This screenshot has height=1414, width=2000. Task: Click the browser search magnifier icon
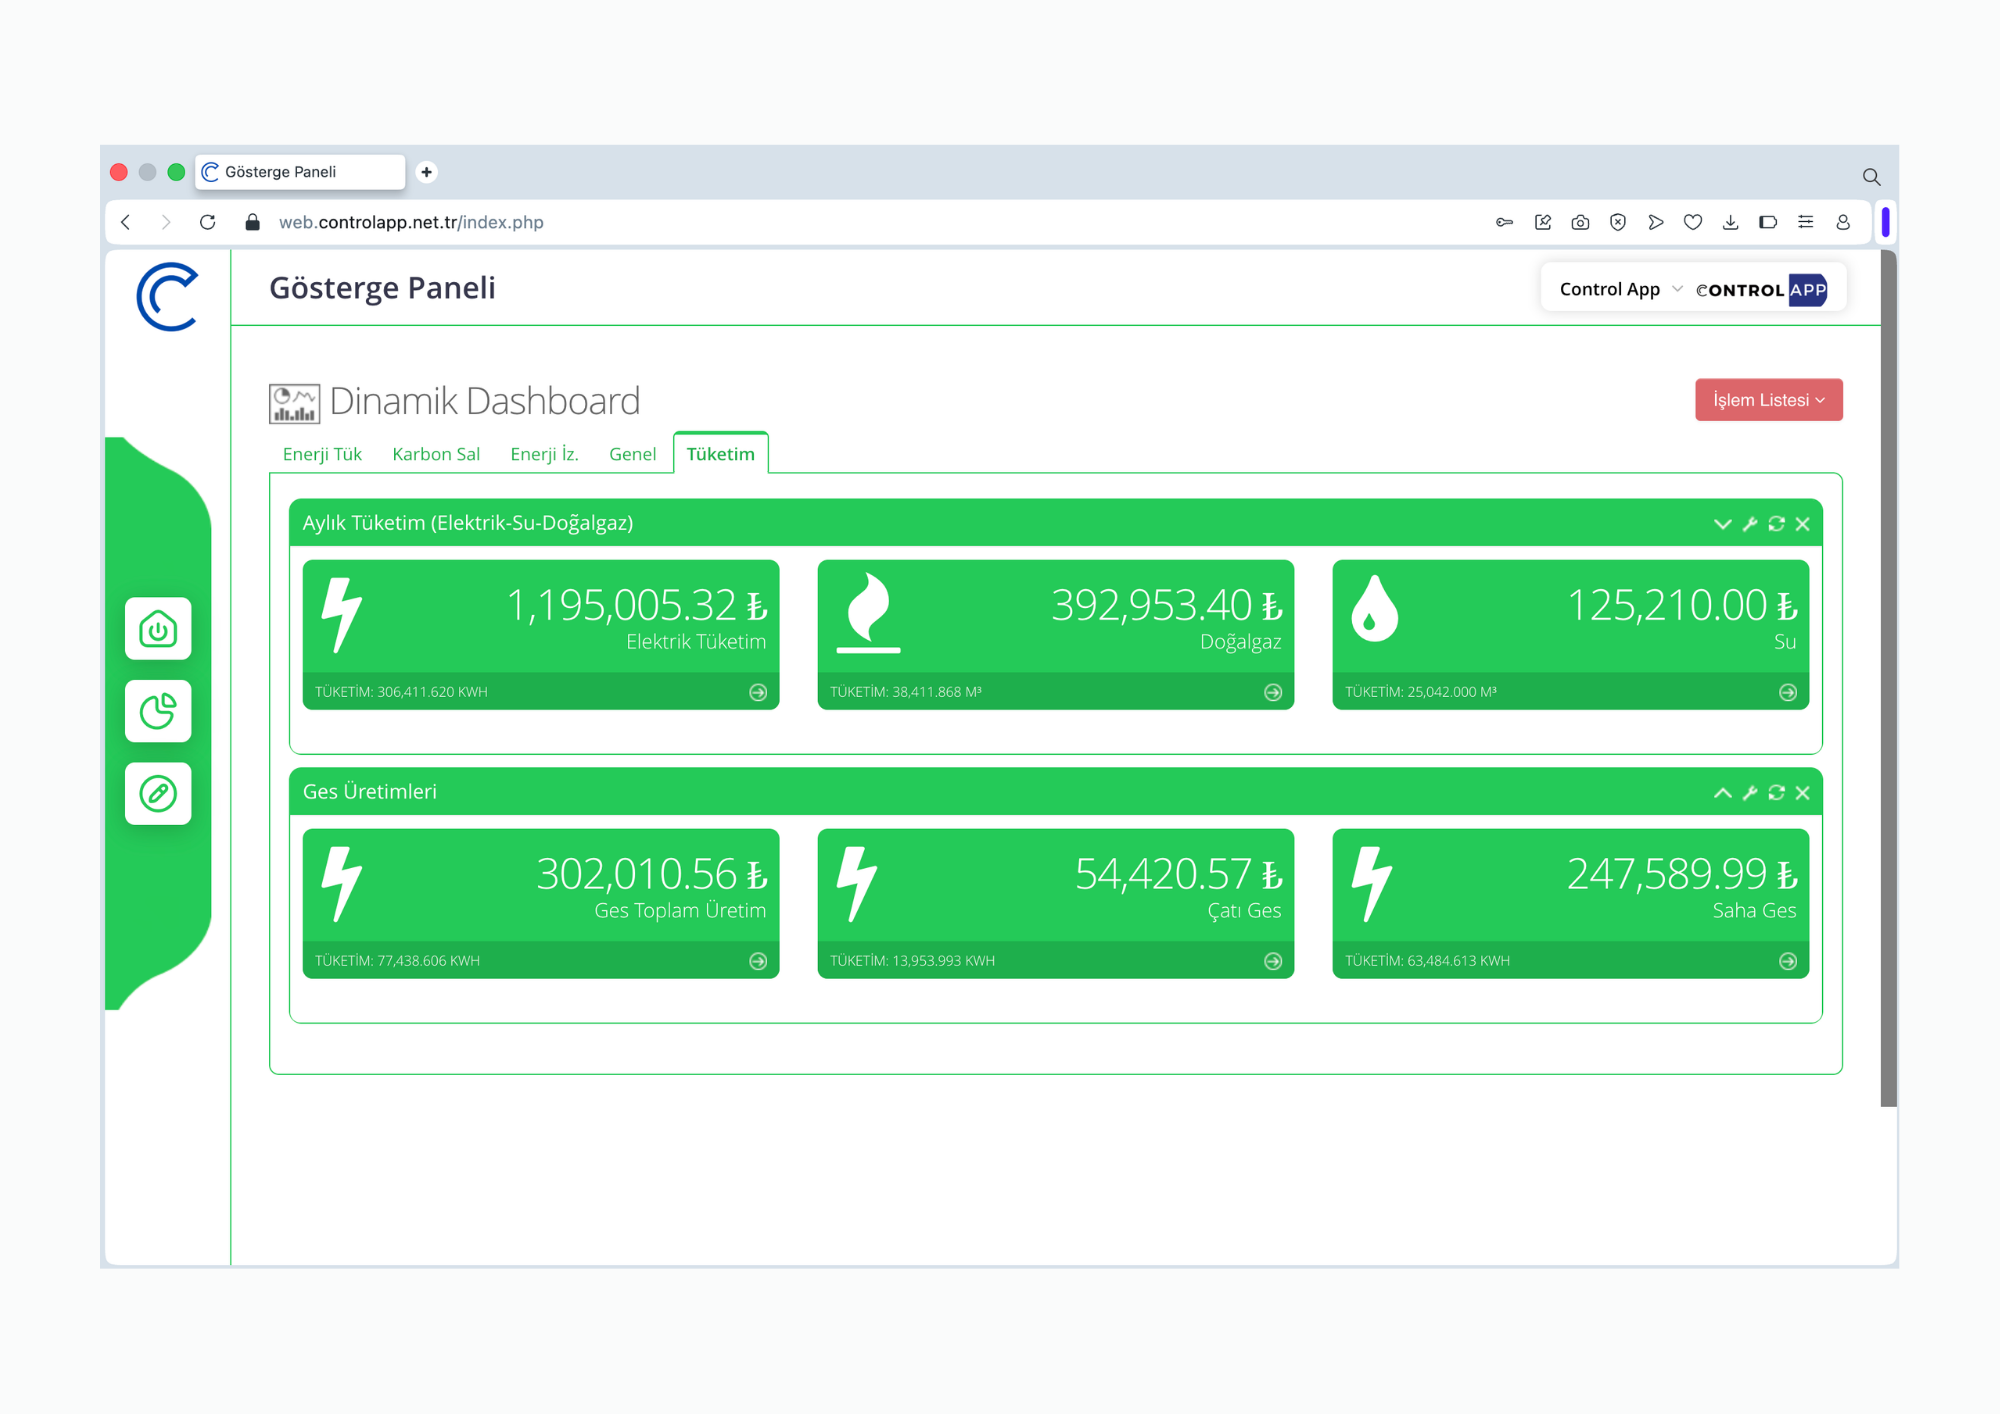pyautogui.click(x=1871, y=177)
